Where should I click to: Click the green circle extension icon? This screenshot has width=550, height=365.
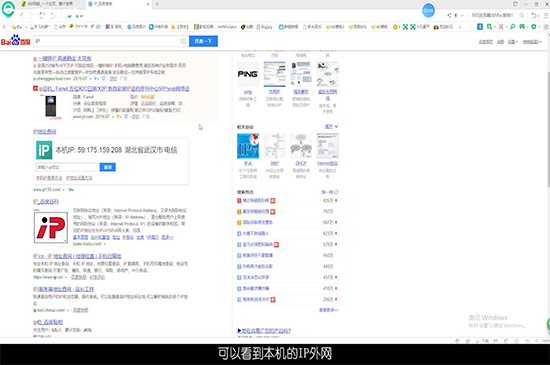tap(534, 27)
